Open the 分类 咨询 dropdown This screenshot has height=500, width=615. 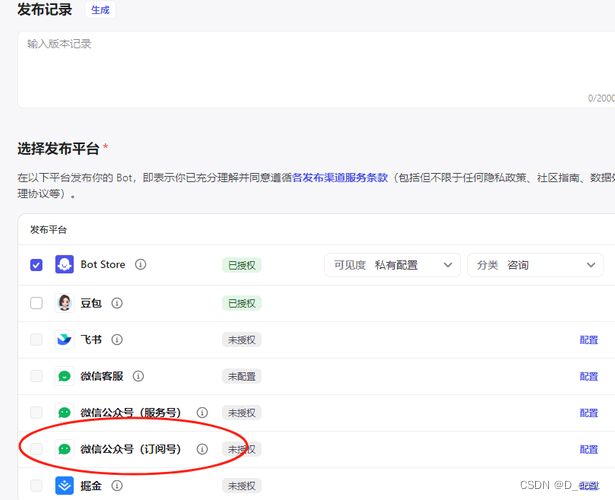click(x=535, y=265)
